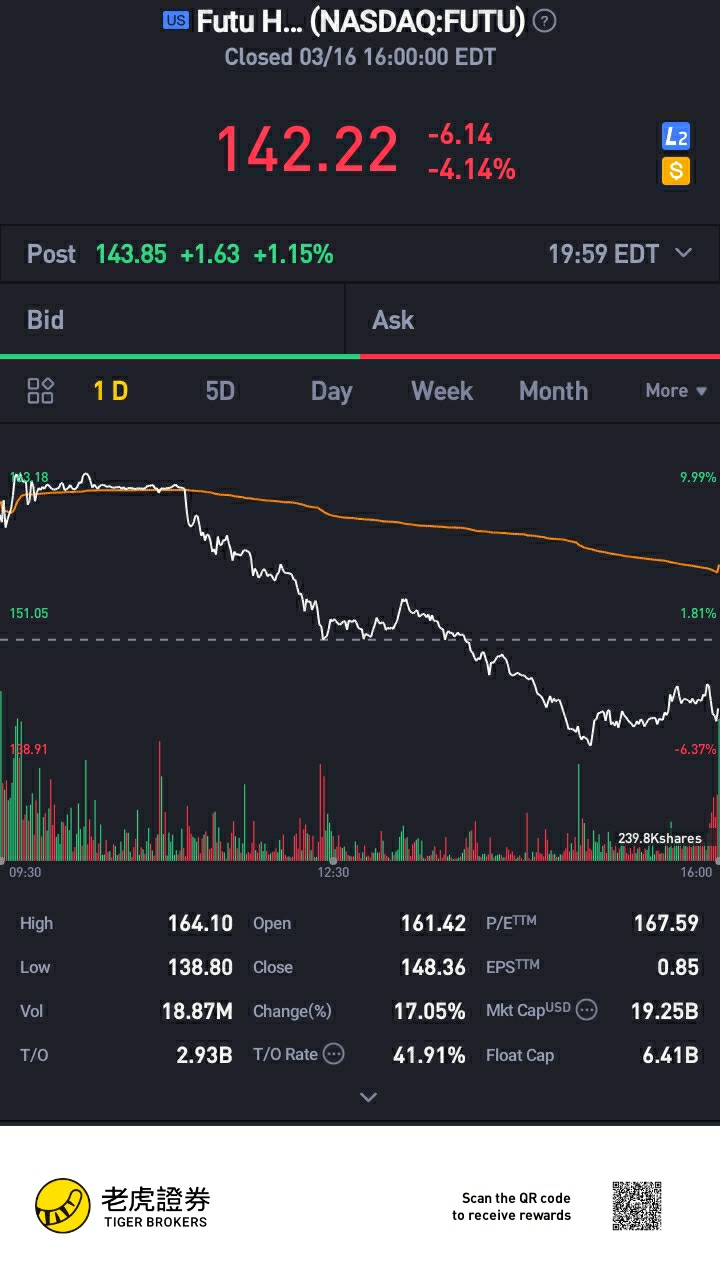Viewport: 720px width, 1287px height.
Task: Tap the Ask panel
Action: [x=532, y=320]
